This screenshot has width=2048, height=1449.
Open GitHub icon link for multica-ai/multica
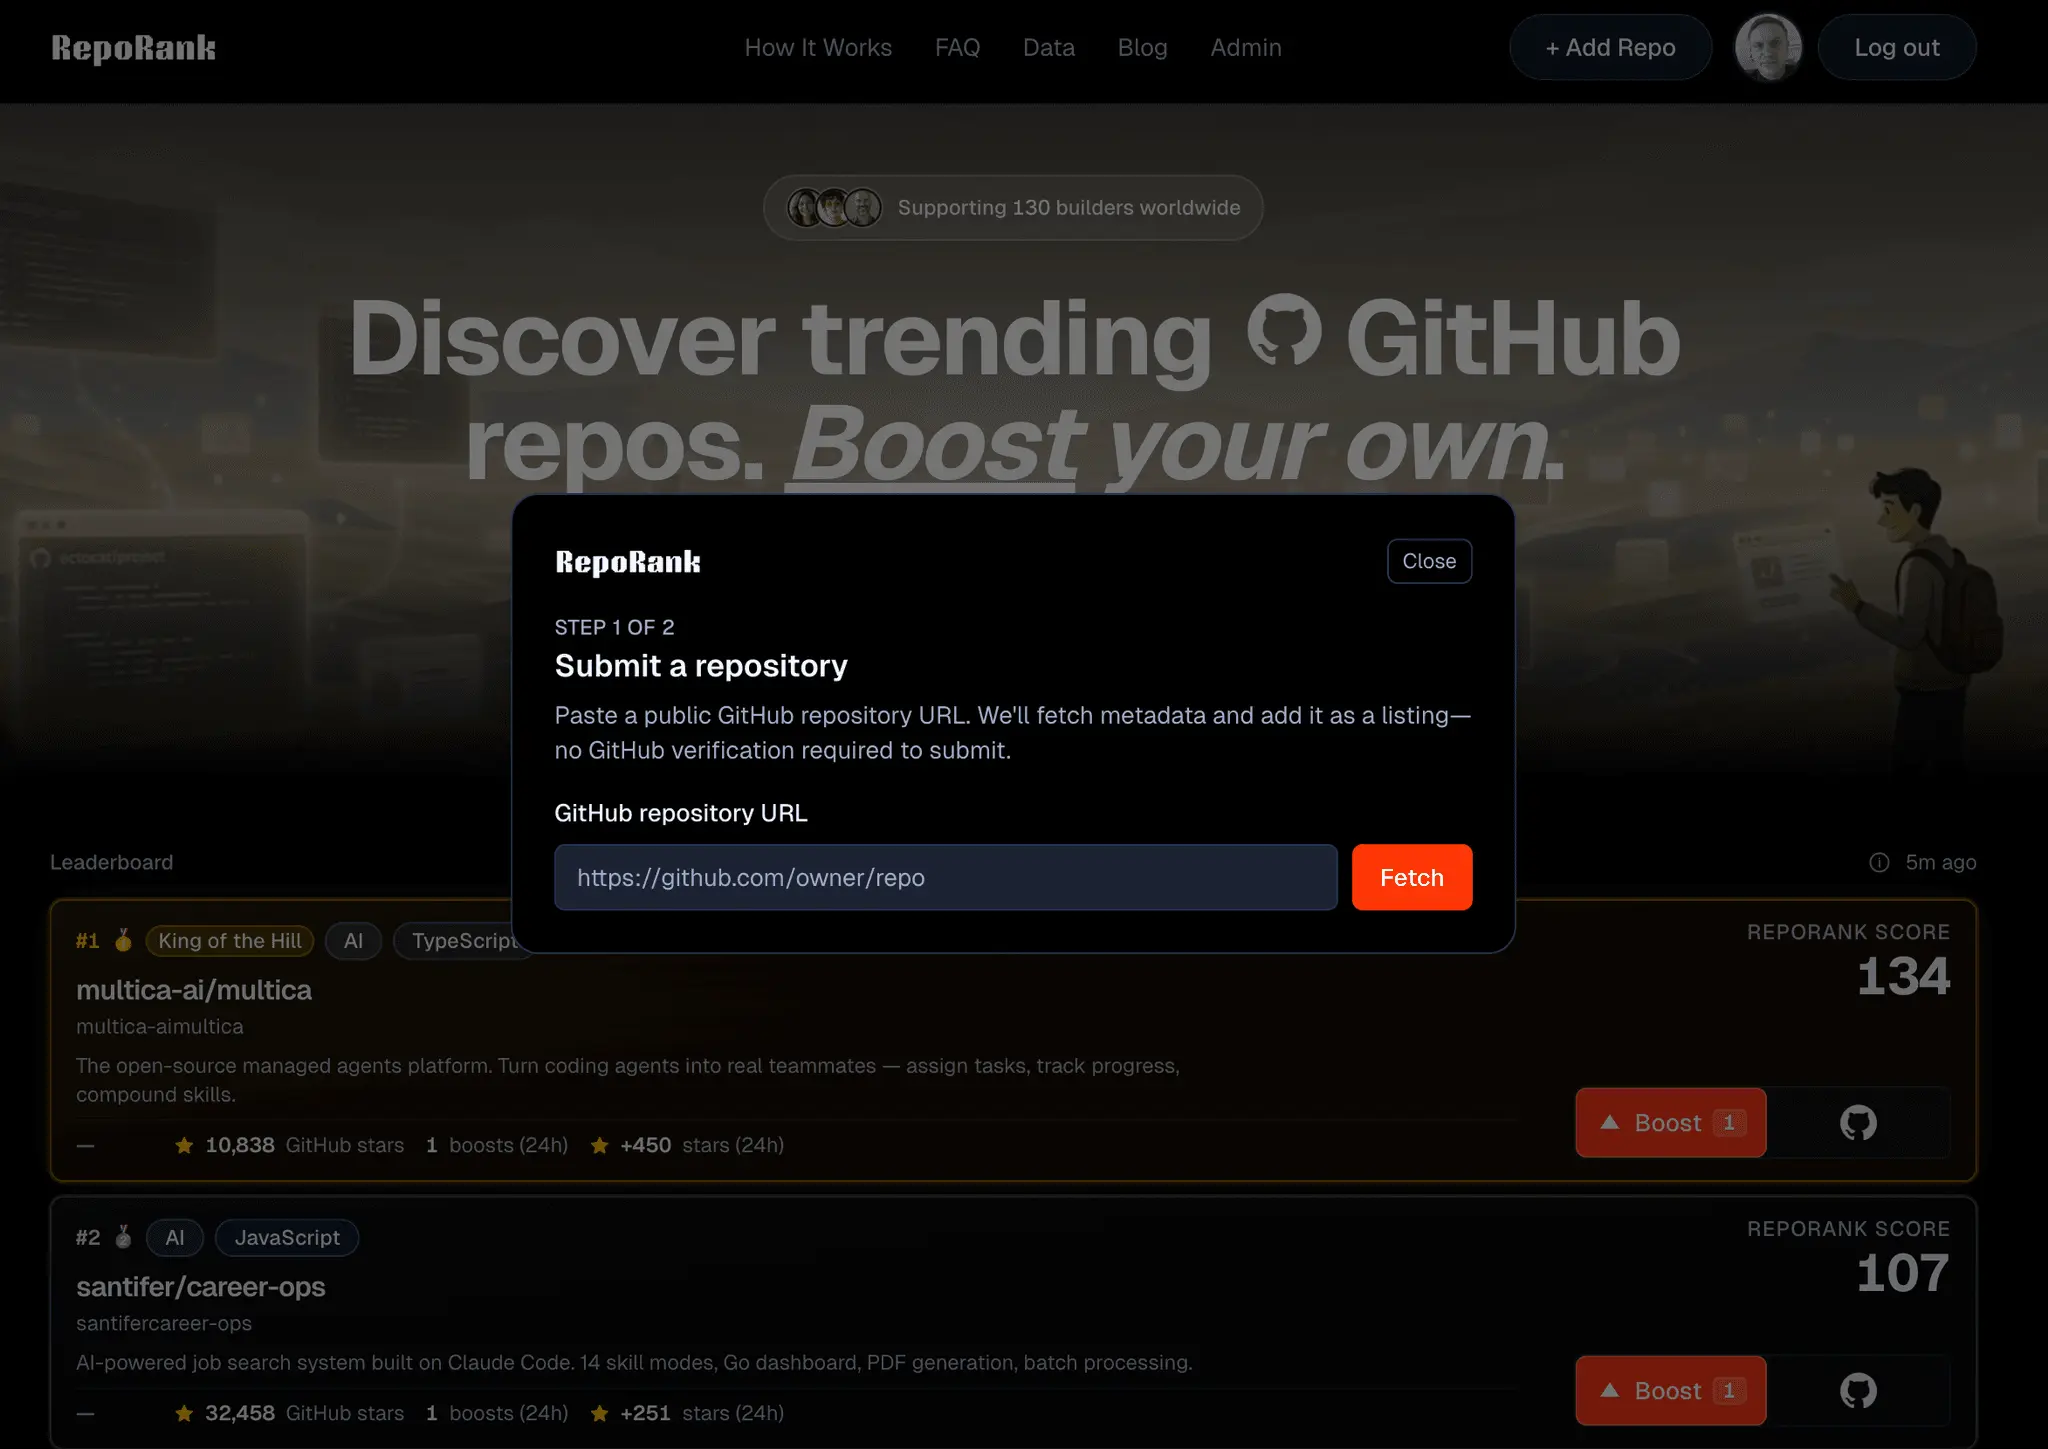[1858, 1123]
